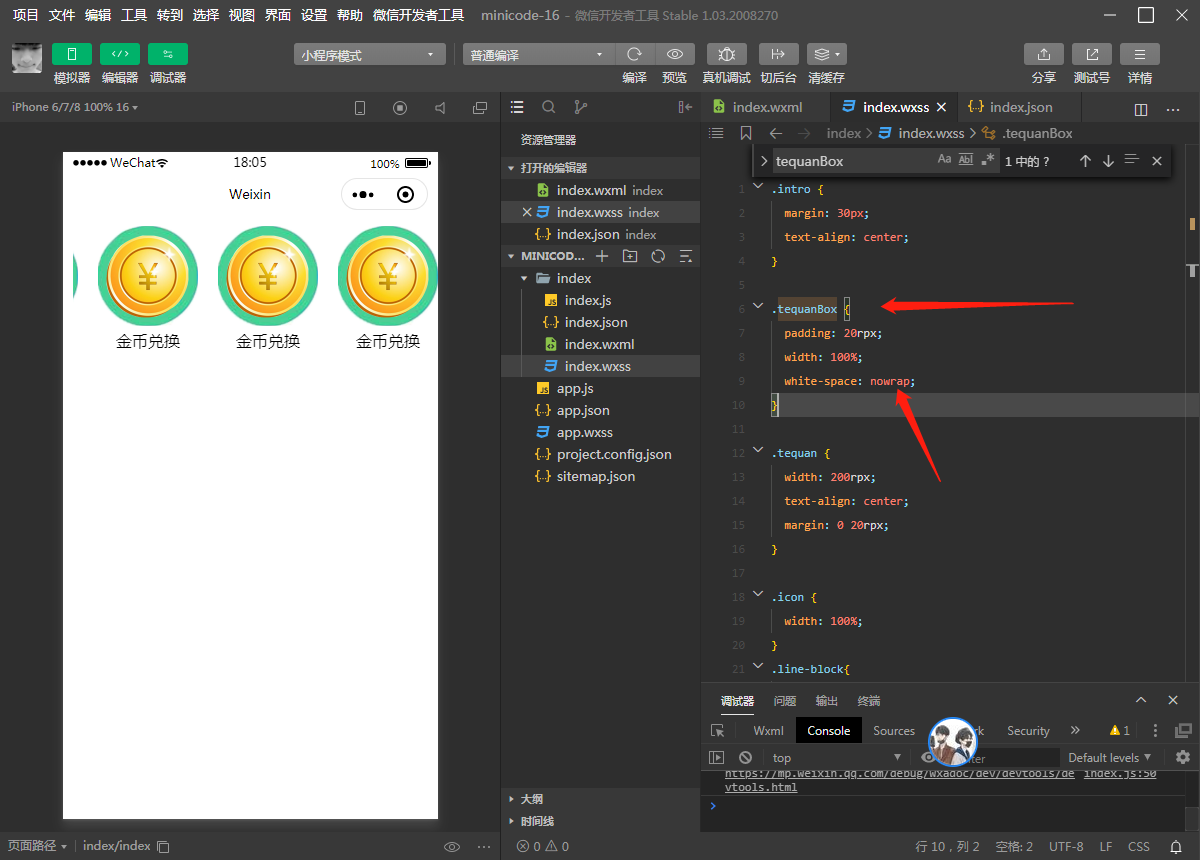Screen dimensions: 1200x860
Task: Open the 工具 menu
Action: click(x=134, y=15)
